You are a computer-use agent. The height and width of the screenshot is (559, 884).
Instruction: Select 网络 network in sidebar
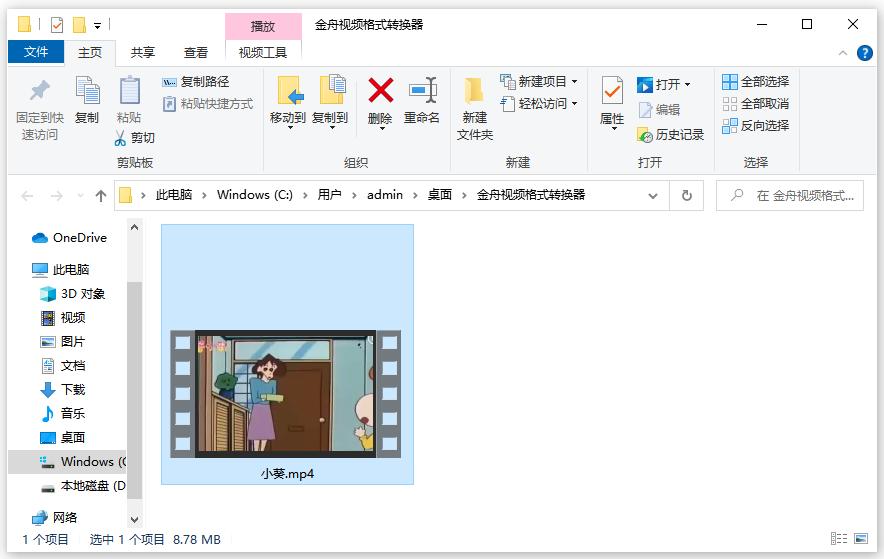pyautogui.click(x=55, y=517)
